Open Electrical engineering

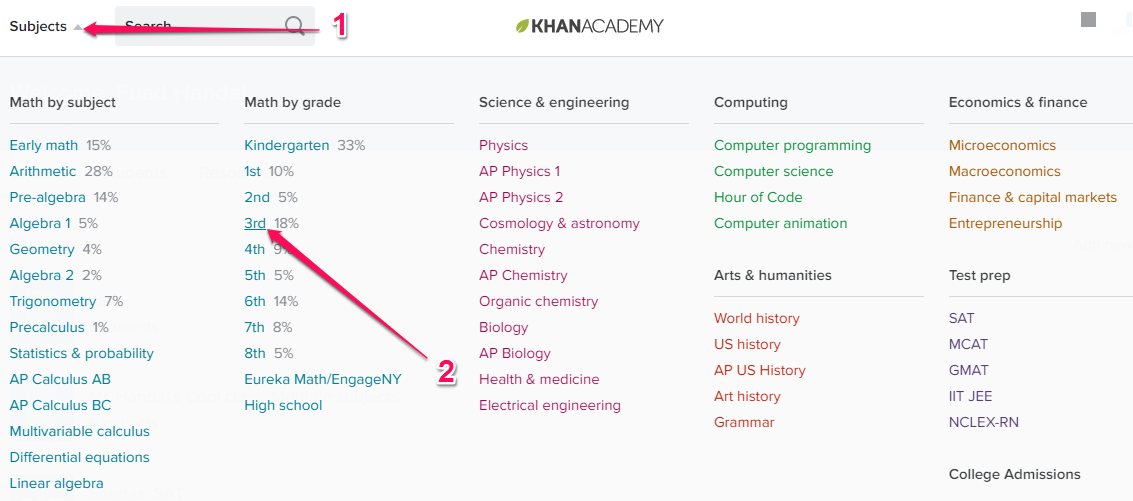tap(549, 405)
